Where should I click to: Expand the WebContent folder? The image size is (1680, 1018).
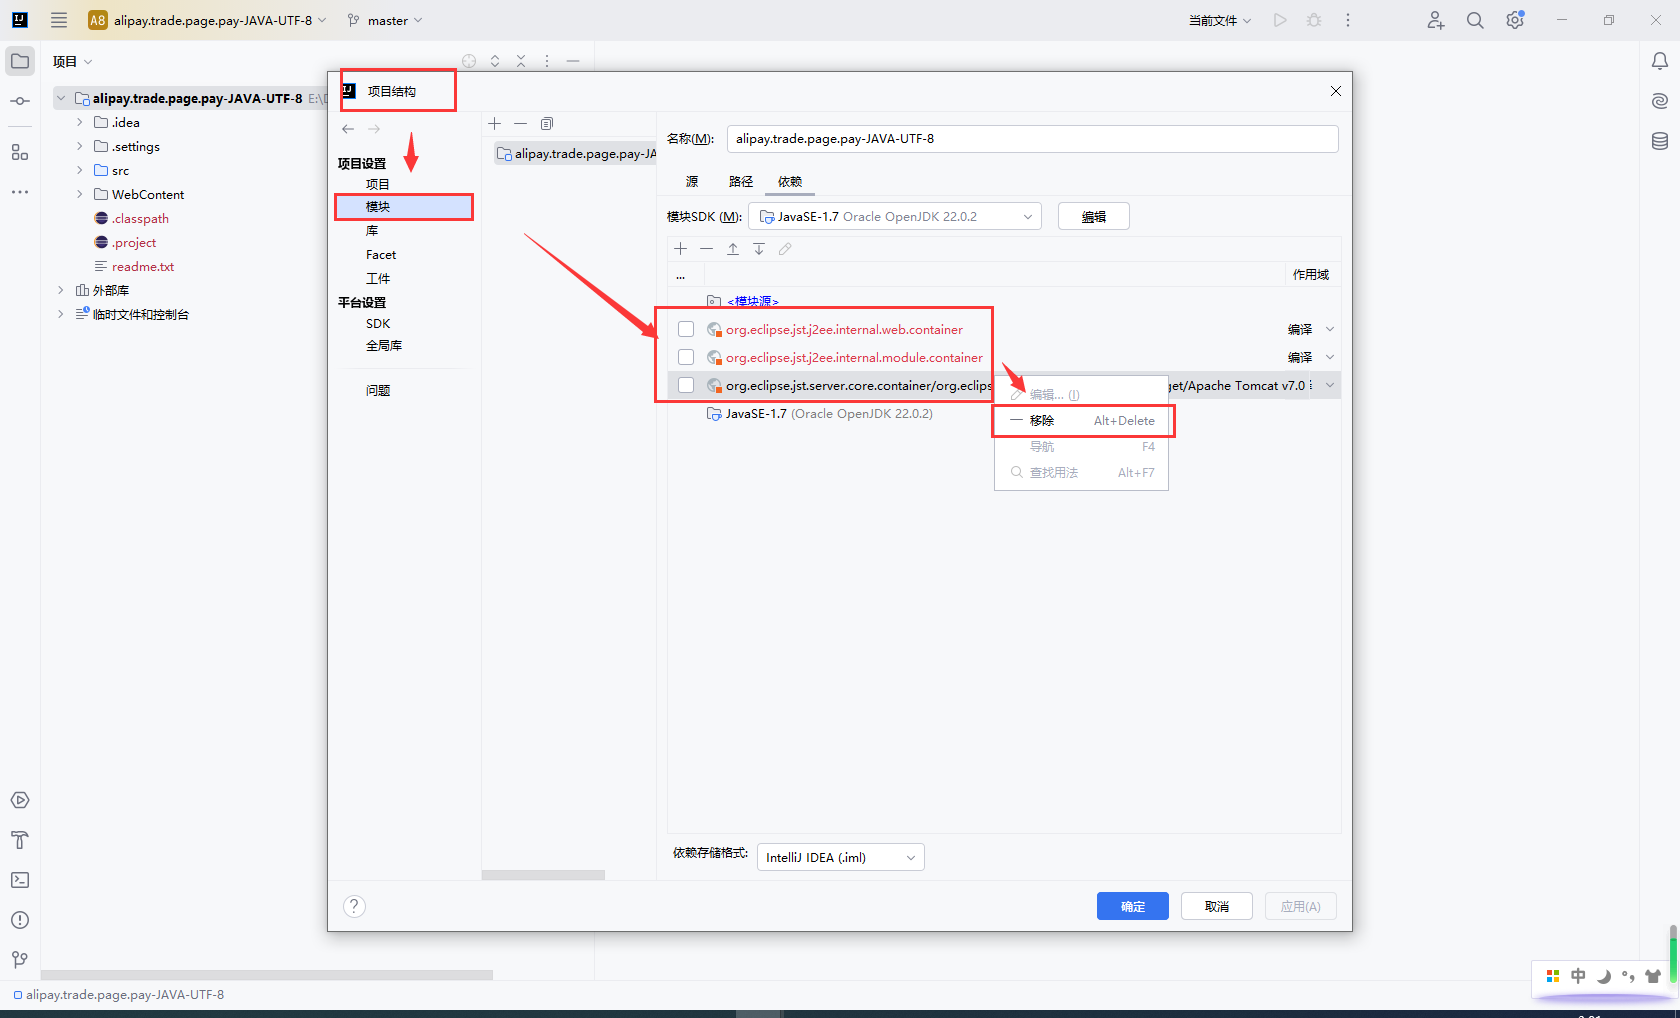click(80, 194)
